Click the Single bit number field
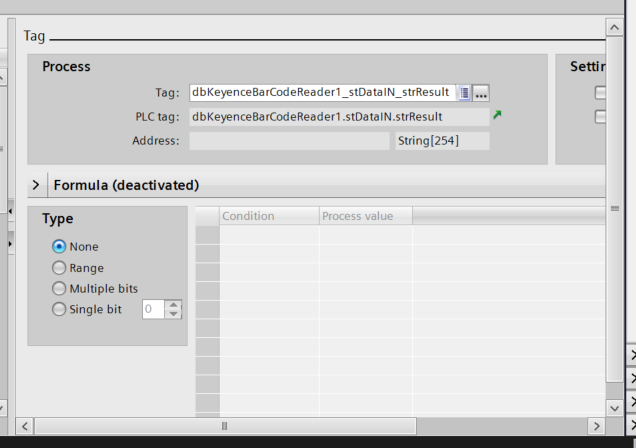The height and width of the screenshot is (448, 636). coord(153,309)
